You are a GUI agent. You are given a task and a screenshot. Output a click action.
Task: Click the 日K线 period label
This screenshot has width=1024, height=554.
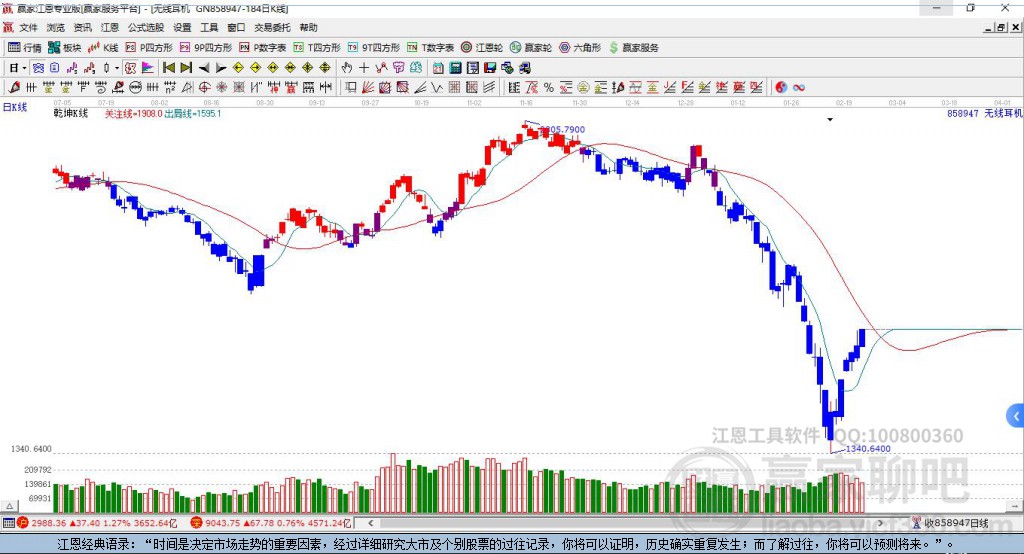pyautogui.click(x=15, y=107)
